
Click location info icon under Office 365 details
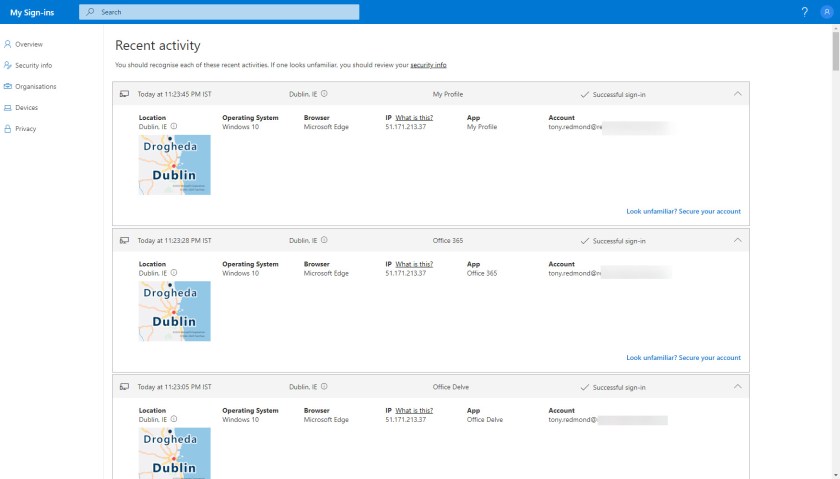point(174,273)
